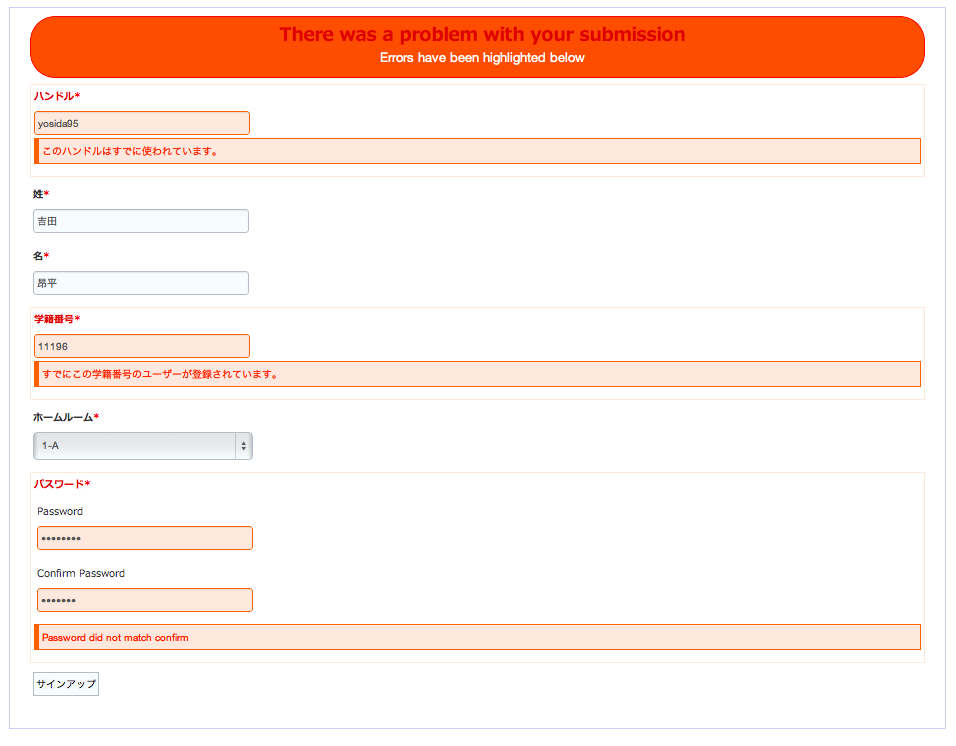This screenshot has width=956, height=746.
Task: Click the パスワード section label
Action: [x=61, y=484]
